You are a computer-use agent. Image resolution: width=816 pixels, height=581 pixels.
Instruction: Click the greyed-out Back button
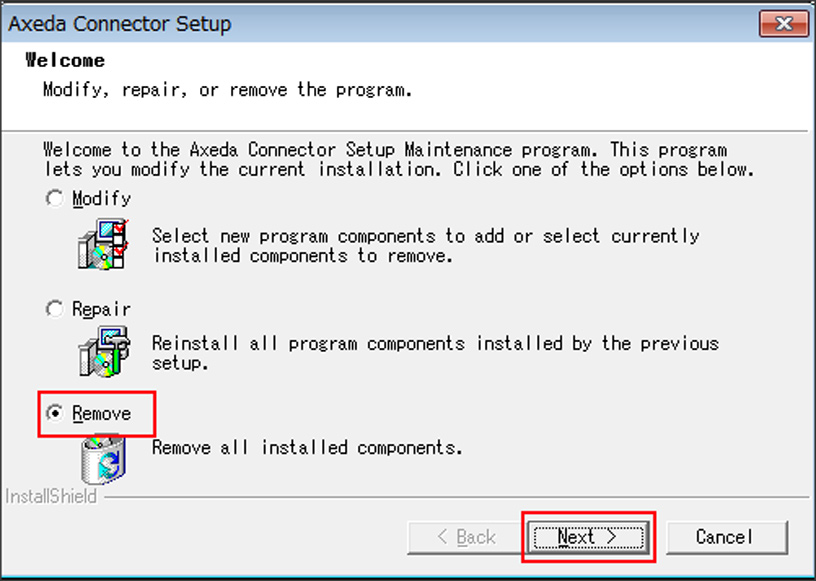click(x=467, y=537)
